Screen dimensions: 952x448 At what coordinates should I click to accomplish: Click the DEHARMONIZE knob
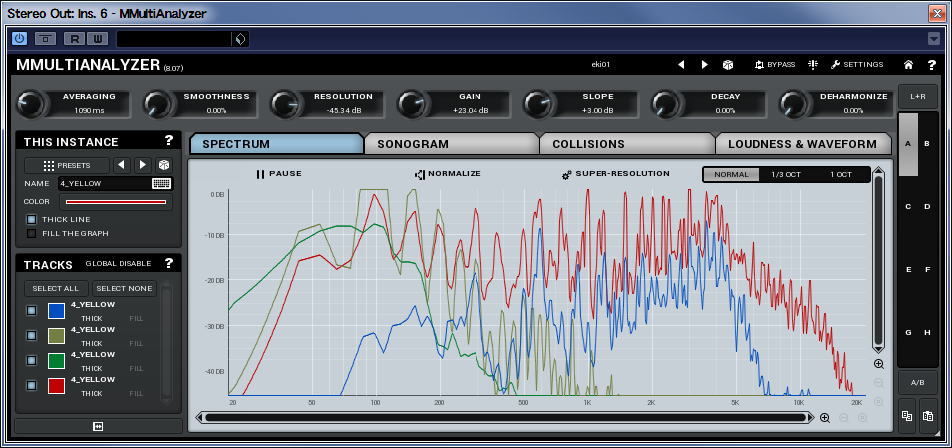click(x=793, y=104)
